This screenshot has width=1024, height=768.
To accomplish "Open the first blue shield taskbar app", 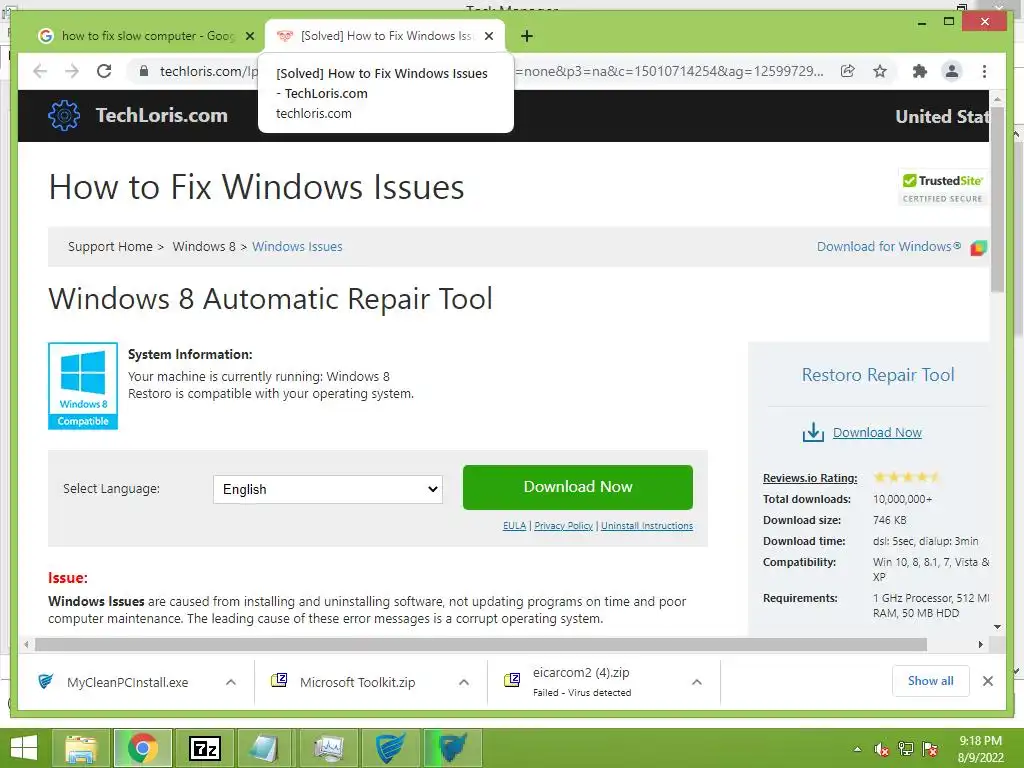I will 391,748.
